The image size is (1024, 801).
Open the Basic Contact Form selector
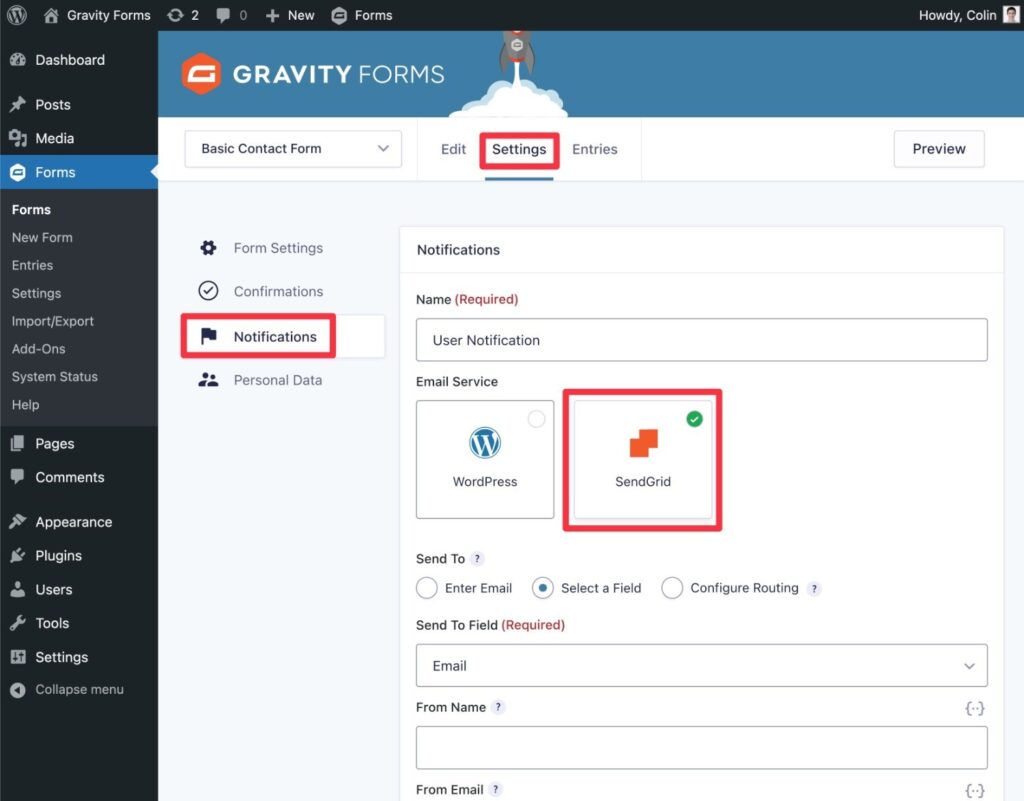tap(292, 148)
